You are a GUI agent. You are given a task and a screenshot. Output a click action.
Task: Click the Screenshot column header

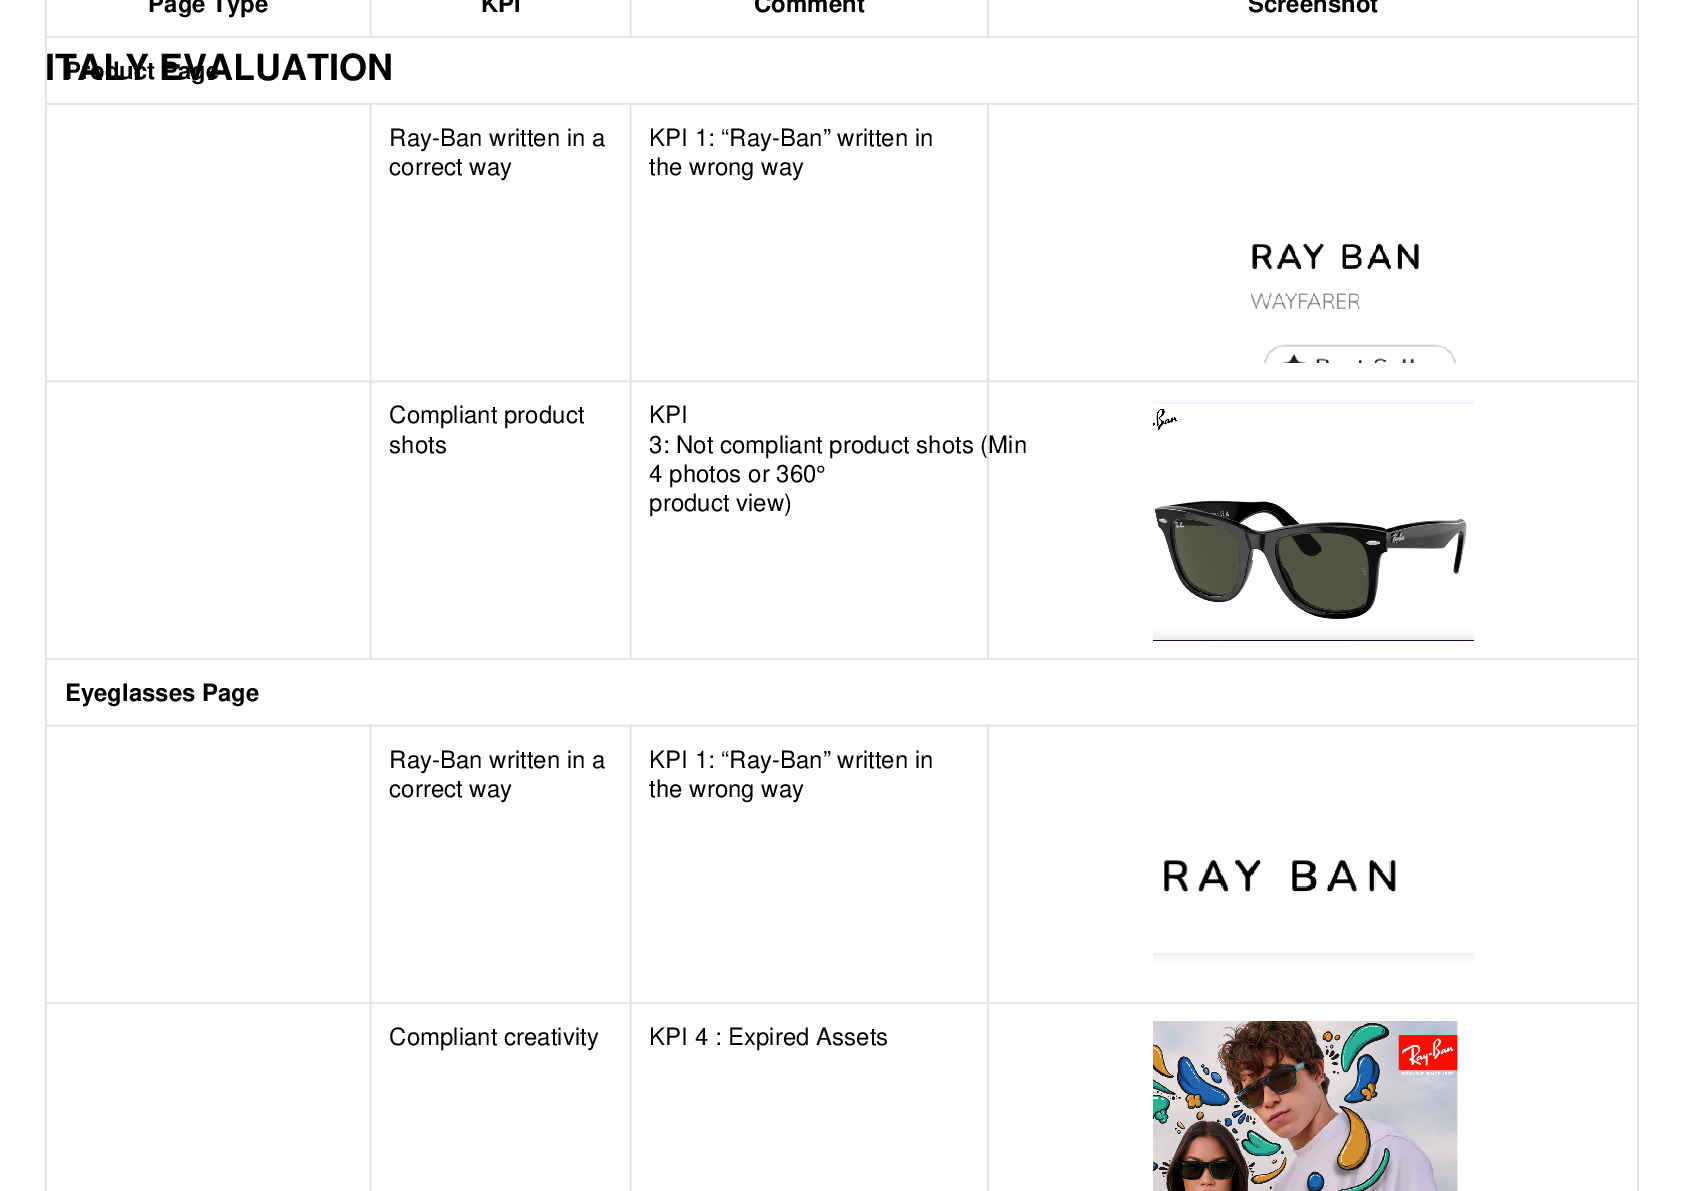point(1312,6)
